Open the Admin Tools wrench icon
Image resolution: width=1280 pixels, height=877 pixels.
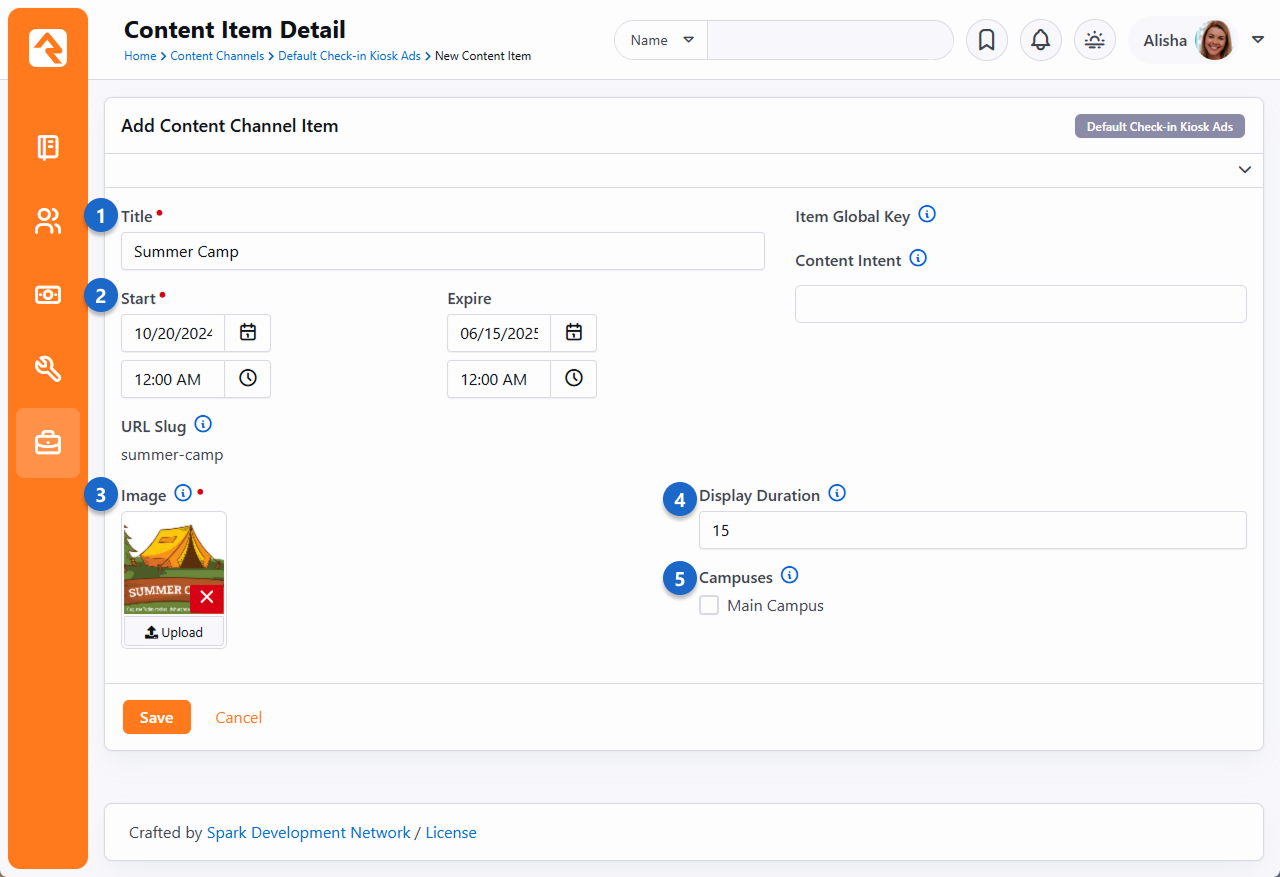pyautogui.click(x=48, y=369)
